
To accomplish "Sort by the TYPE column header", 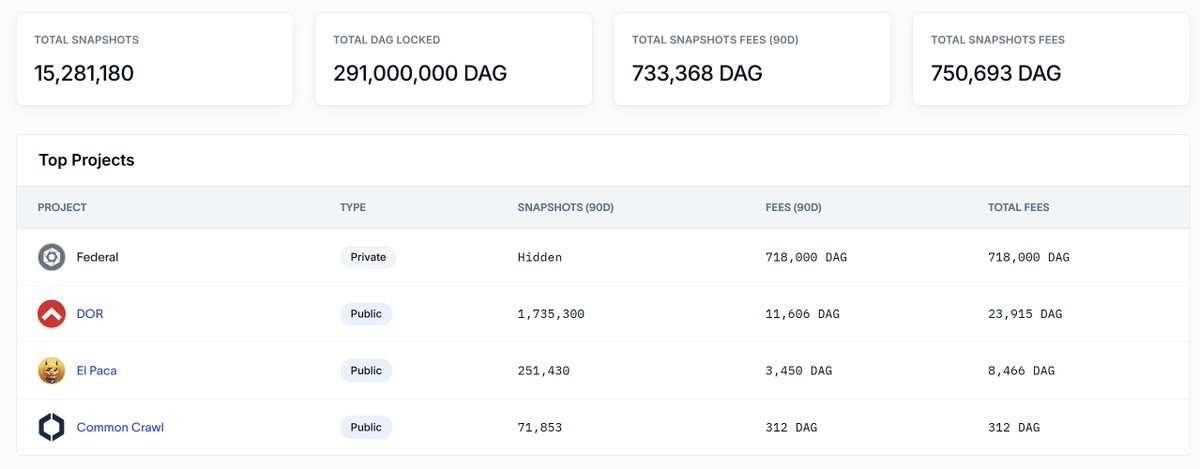I will [x=353, y=208].
